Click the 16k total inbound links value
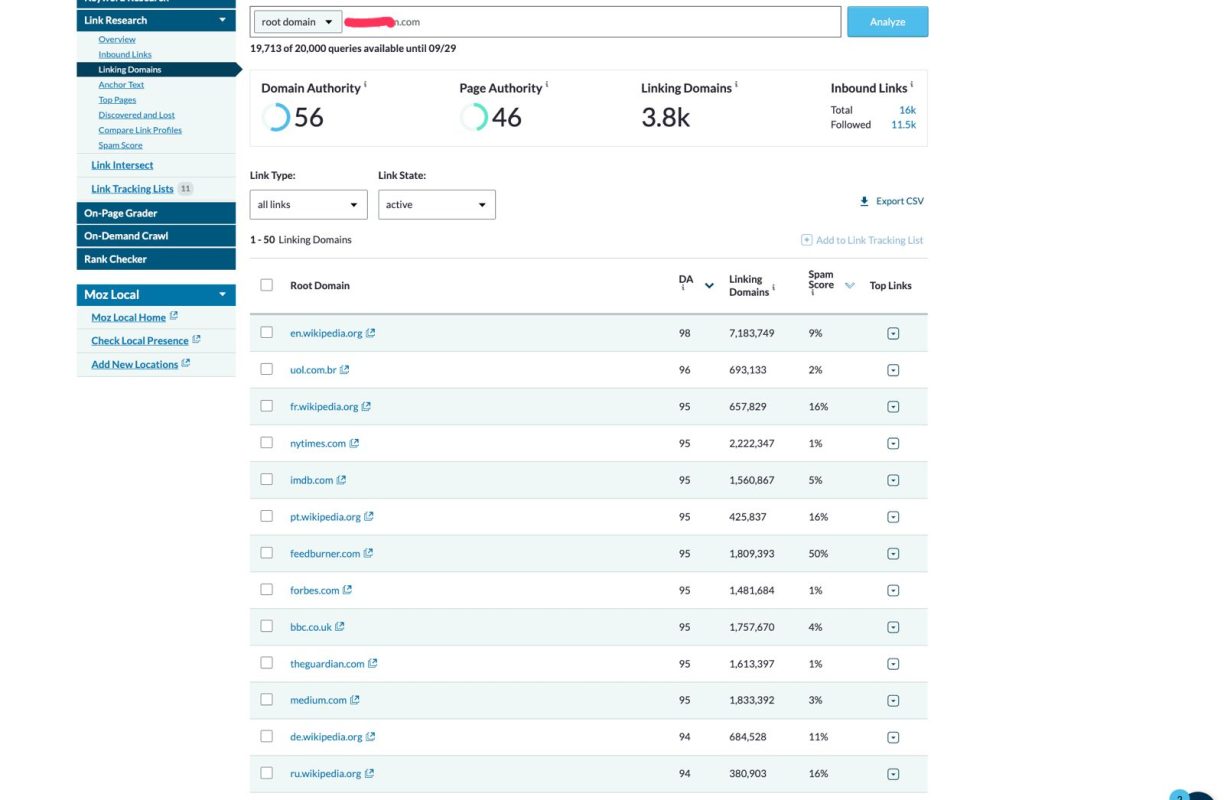Image resolution: width=1224 pixels, height=800 pixels. pyautogui.click(x=907, y=110)
